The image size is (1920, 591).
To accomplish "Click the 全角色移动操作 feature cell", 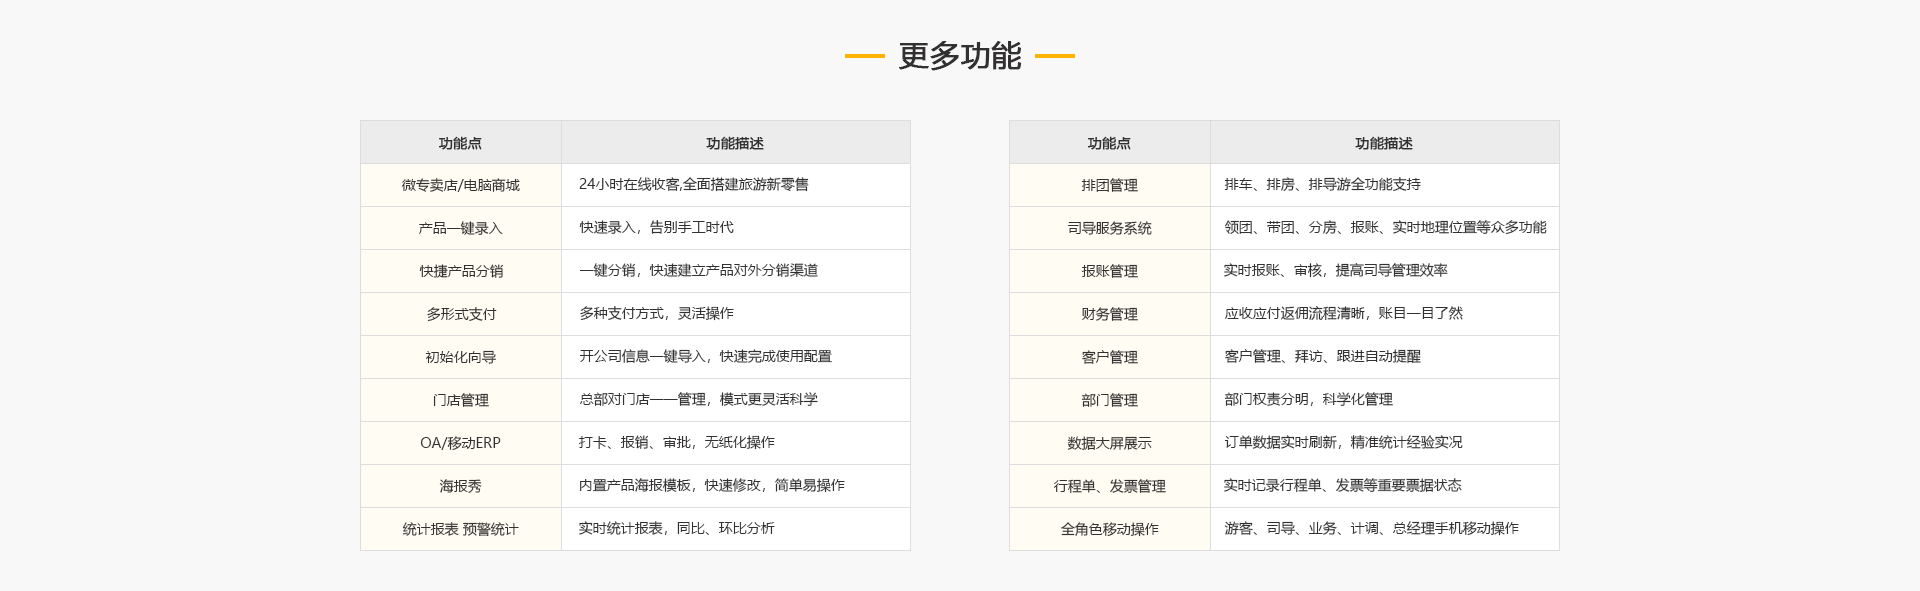I will click(x=1109, y=529).
